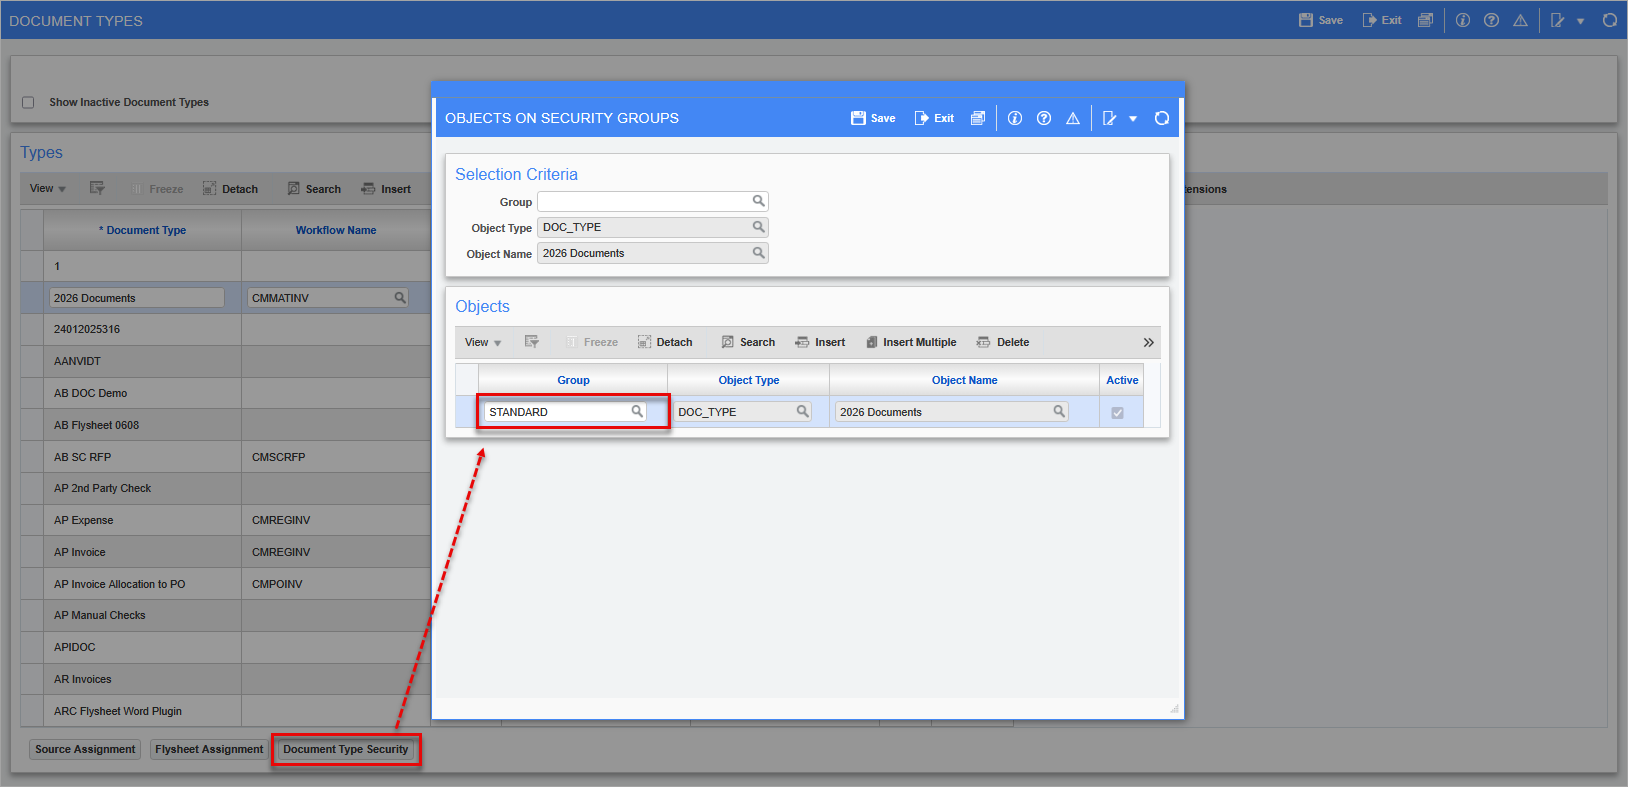
Task: Open the Group lookup magnifier in Selection Criteria
Action: tap(759, 201)
